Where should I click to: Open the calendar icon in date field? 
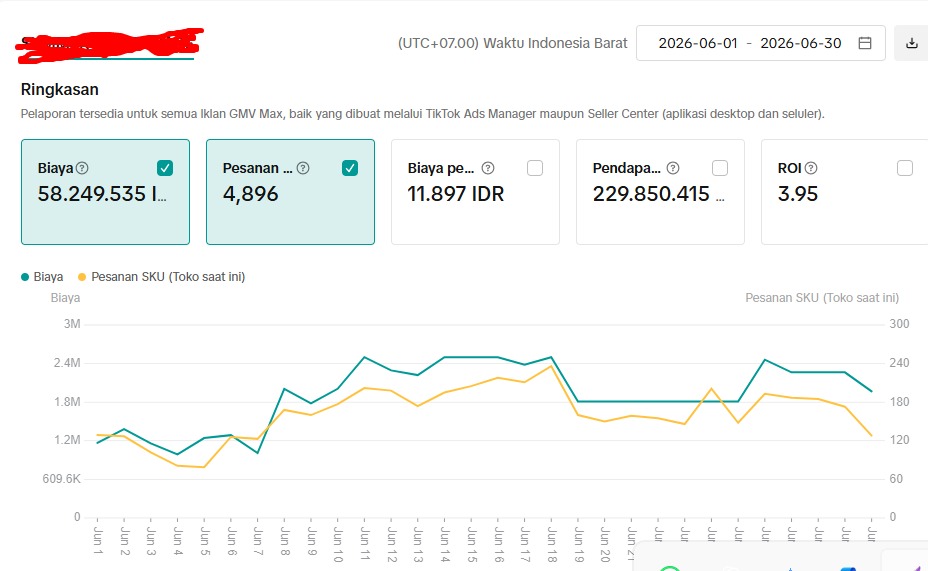click(865, 43)
